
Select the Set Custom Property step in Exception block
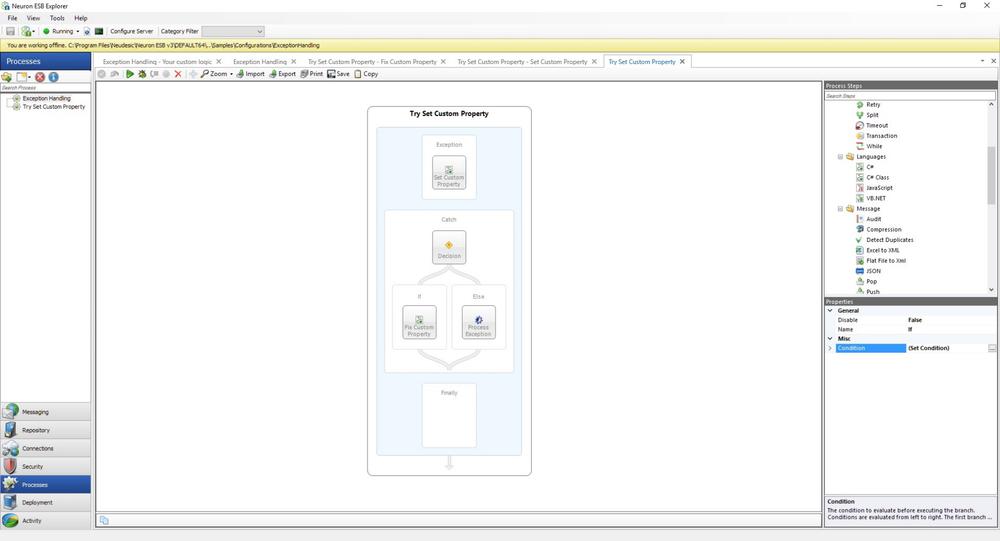(x=449, y=173)
